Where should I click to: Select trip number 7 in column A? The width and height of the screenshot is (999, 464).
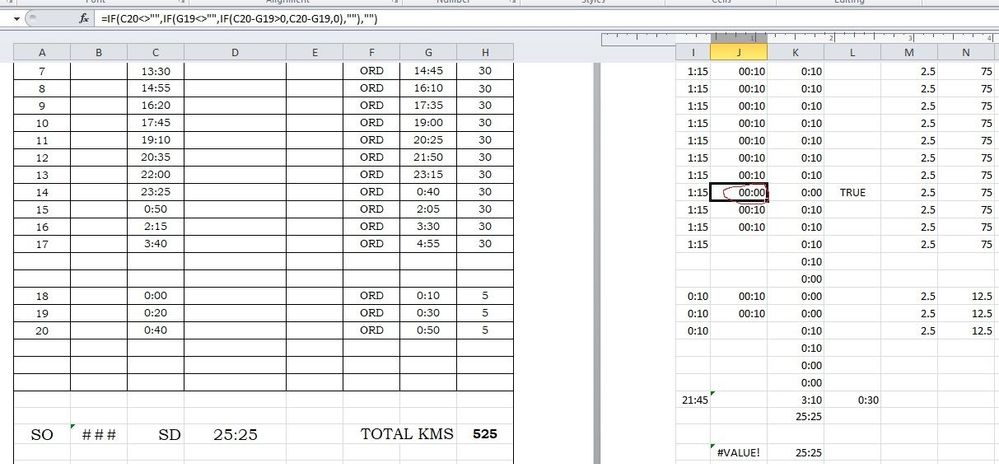(x=42, y=71)
